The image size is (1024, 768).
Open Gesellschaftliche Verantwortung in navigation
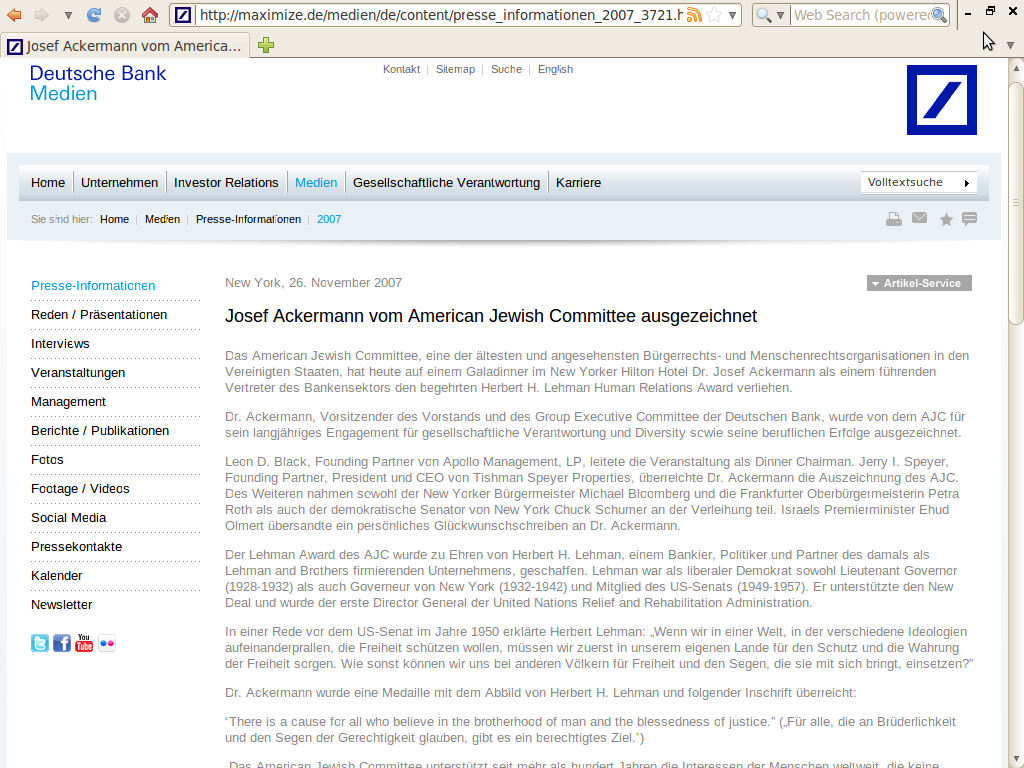click(x=447, y=183)
